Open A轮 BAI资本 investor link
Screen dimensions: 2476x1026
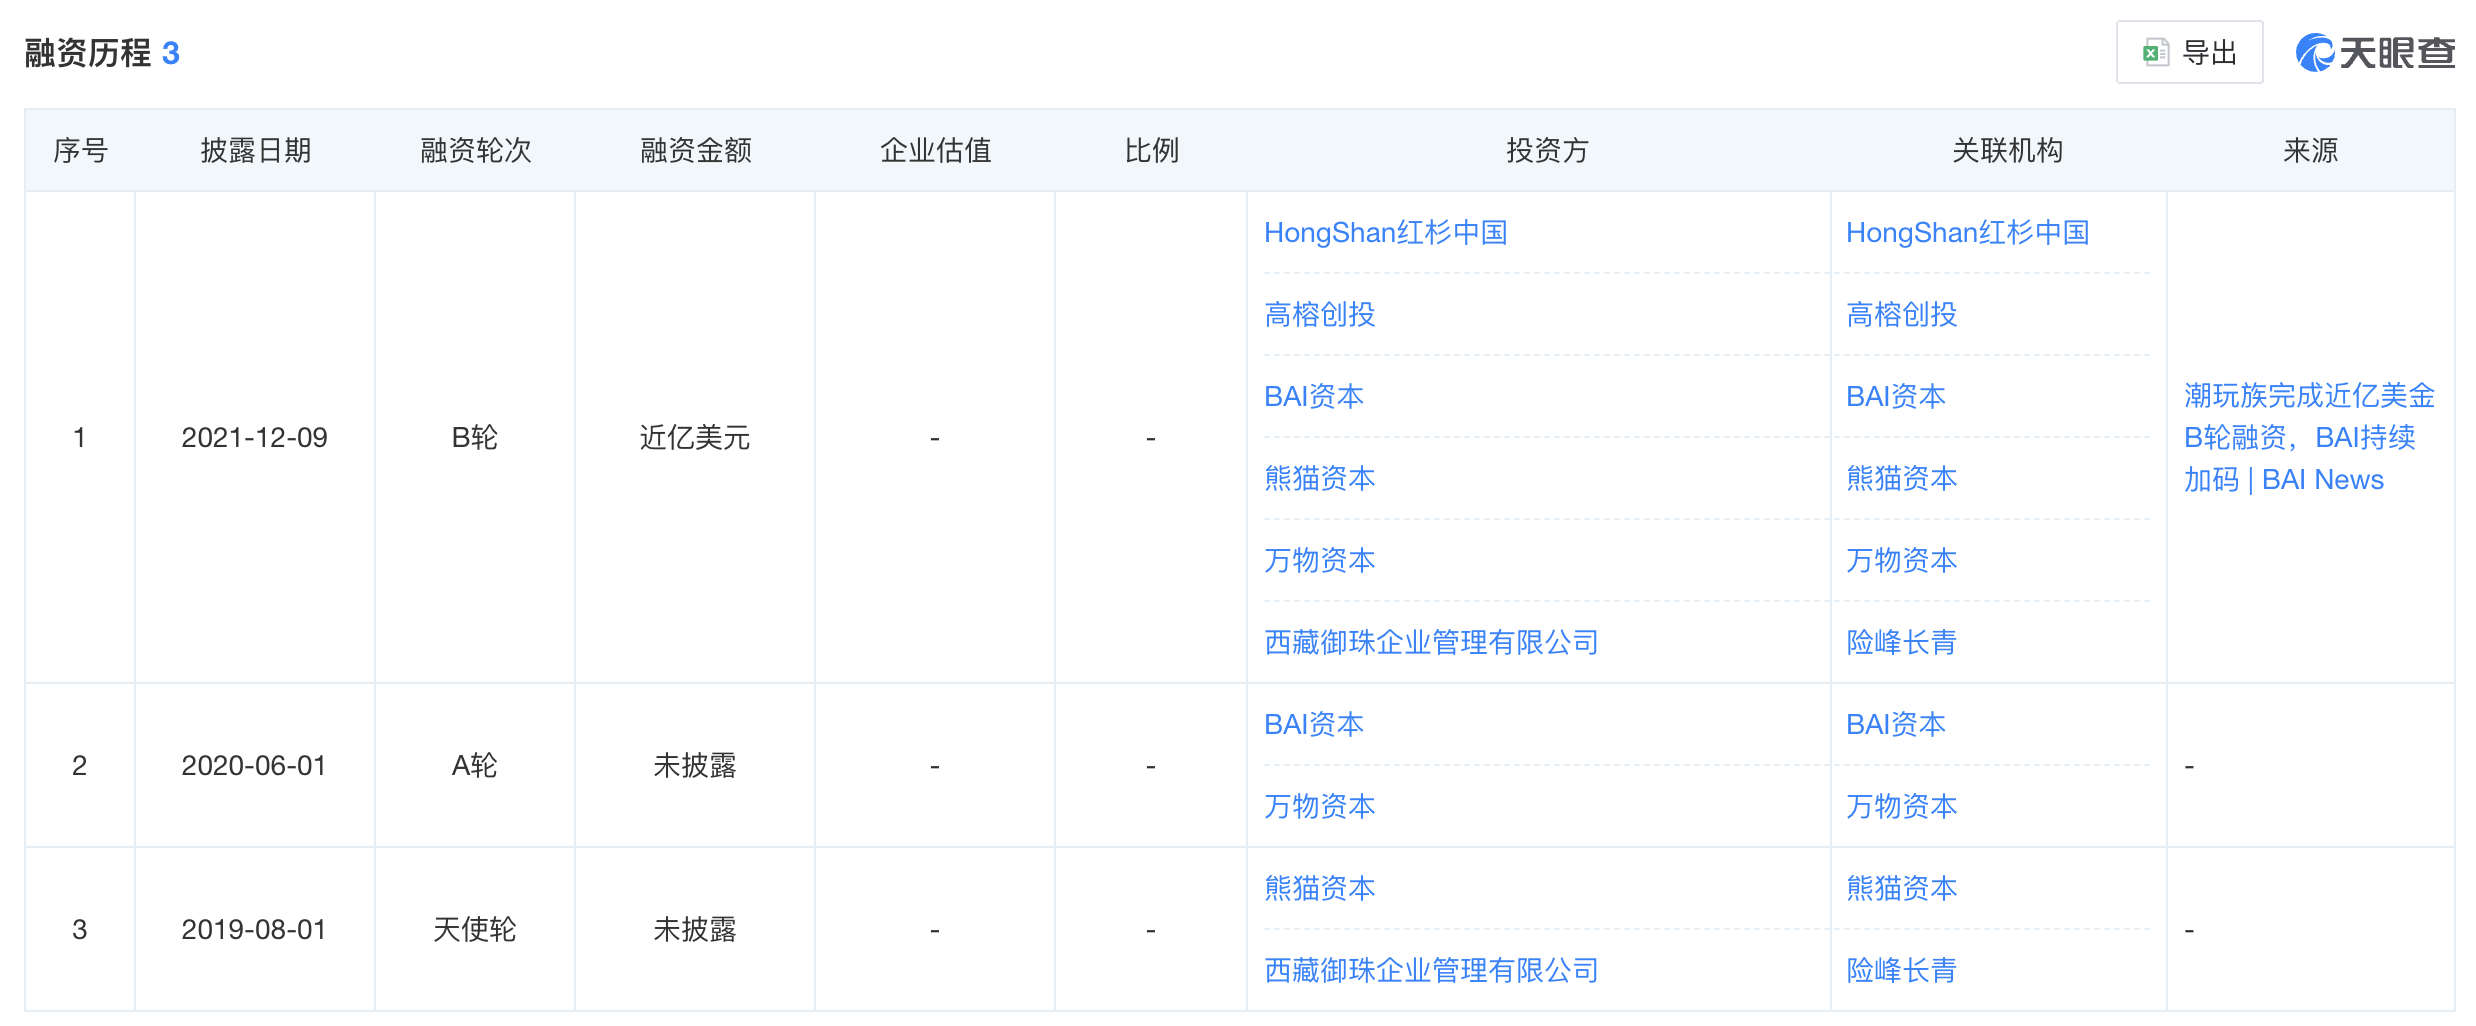[x=1313, y=725]
